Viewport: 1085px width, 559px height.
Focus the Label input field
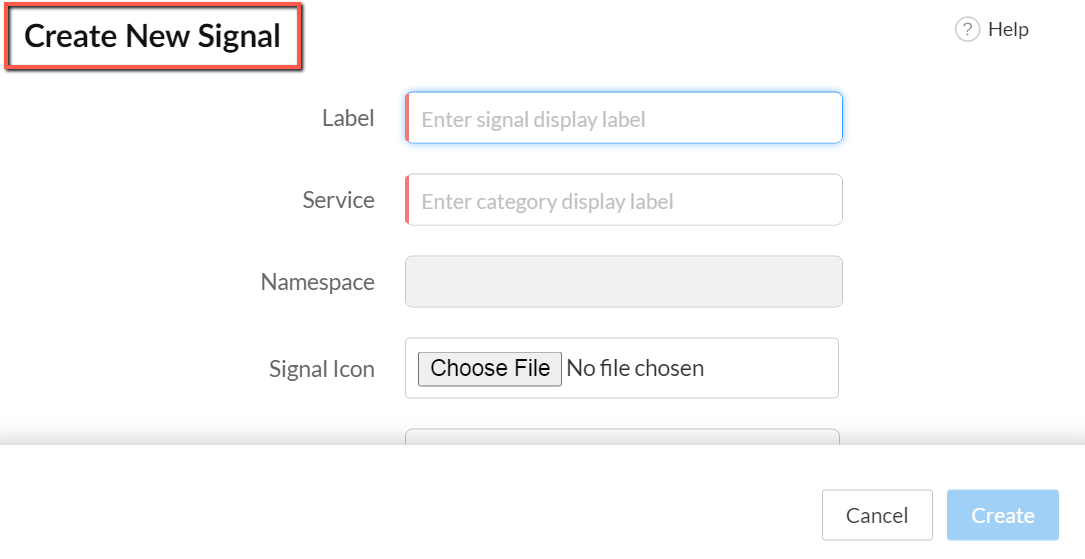(624, 119)
